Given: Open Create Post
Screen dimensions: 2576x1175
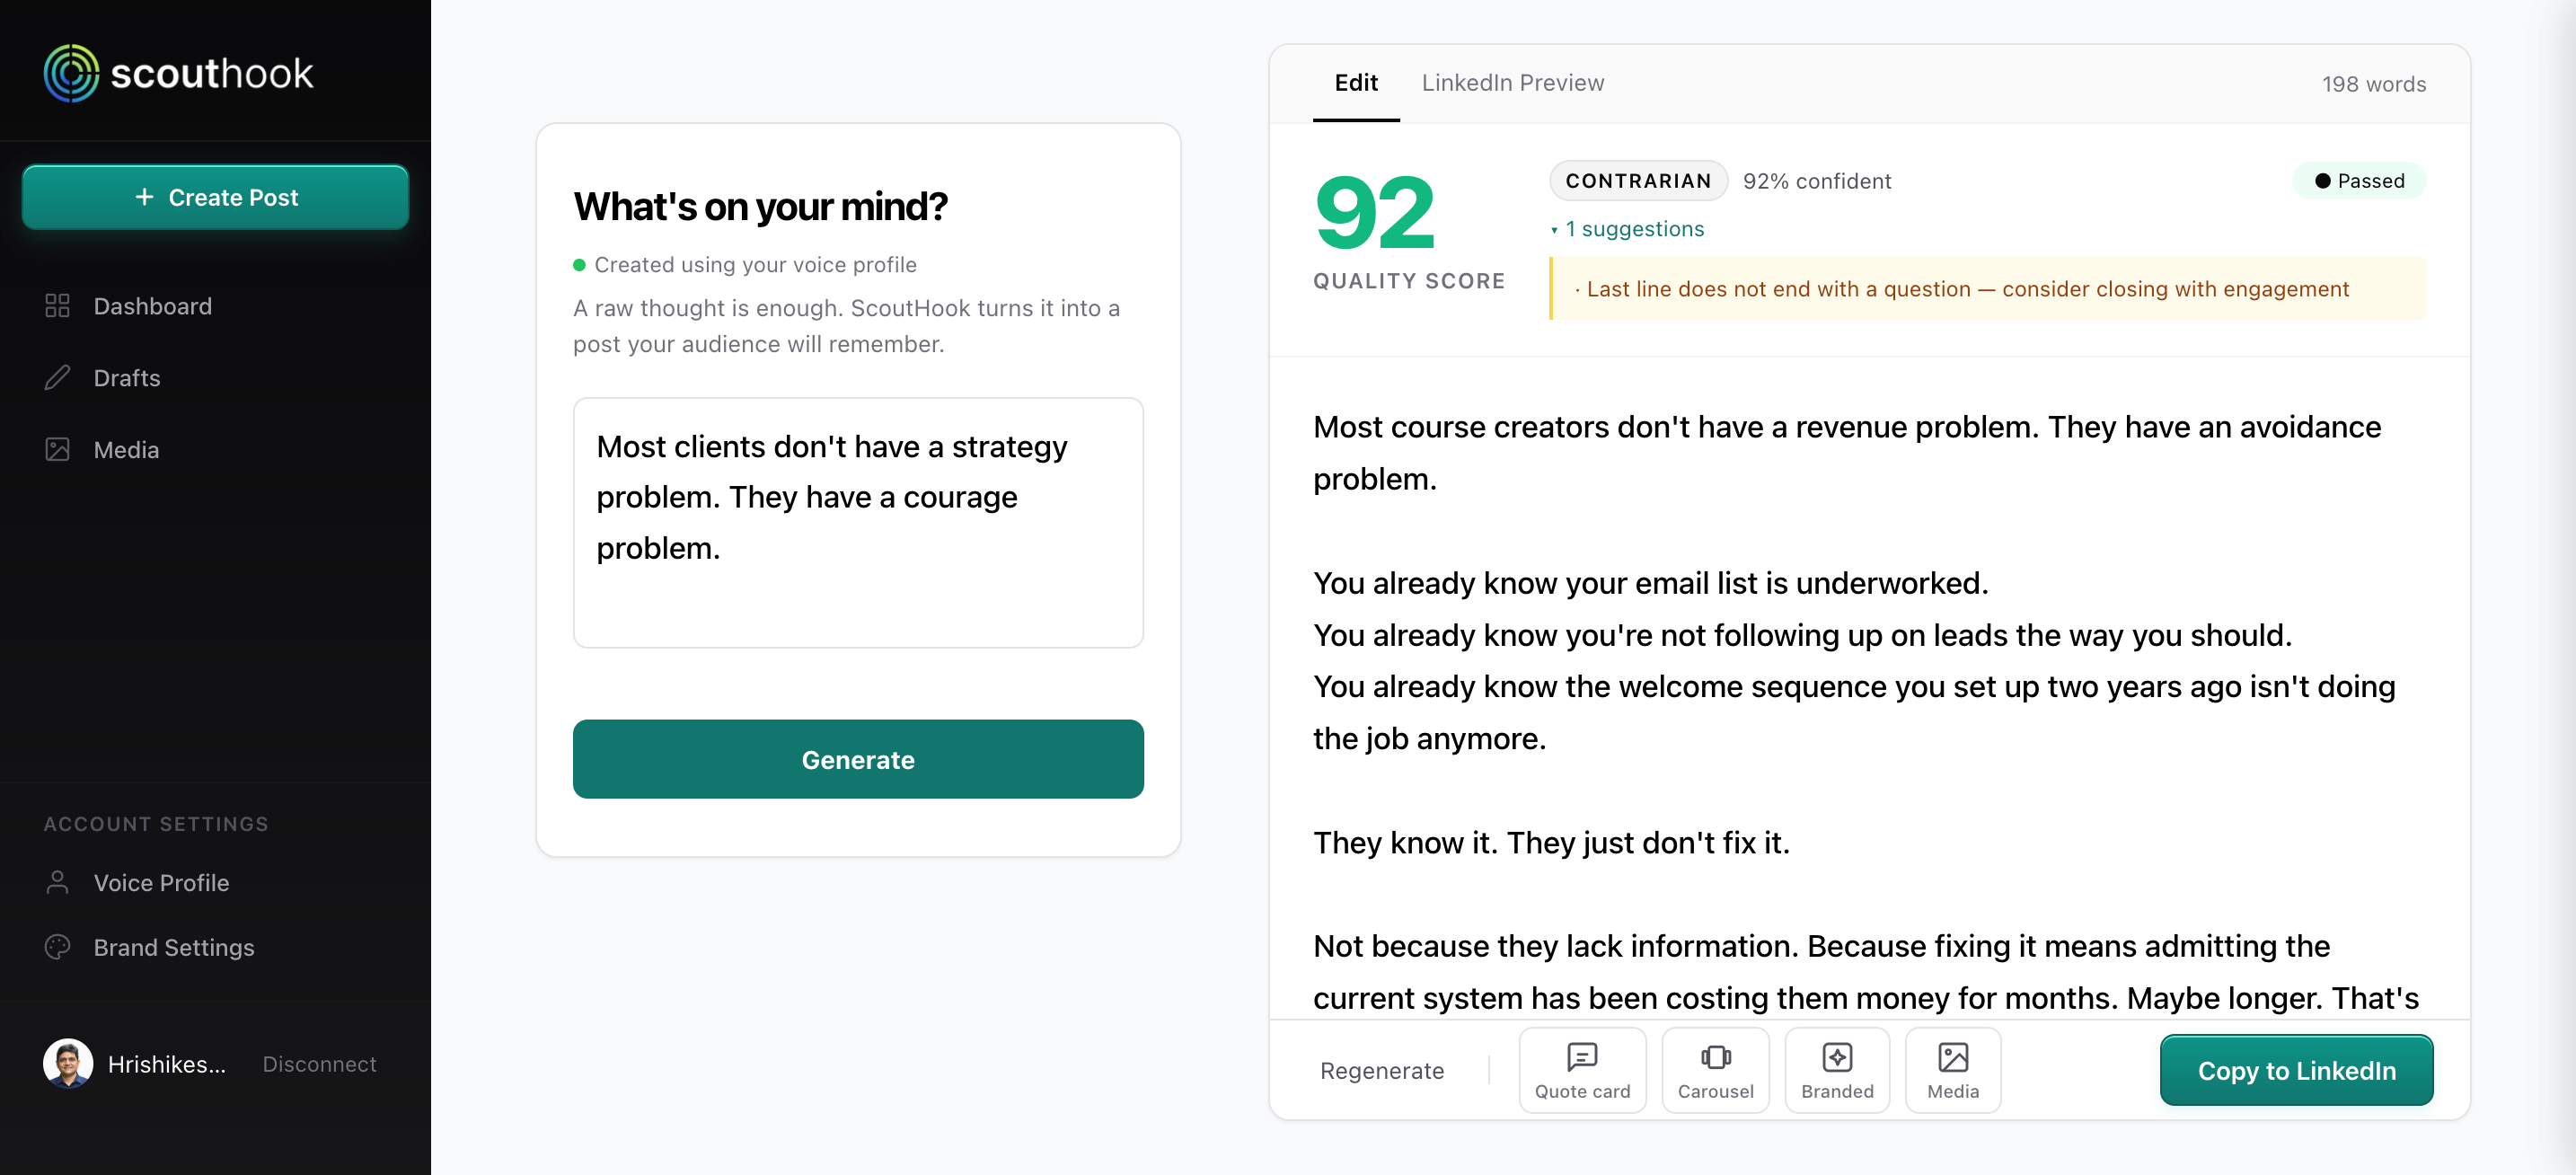Looking at the screenshot, I should pyautogui.click(x=214, y=197).
